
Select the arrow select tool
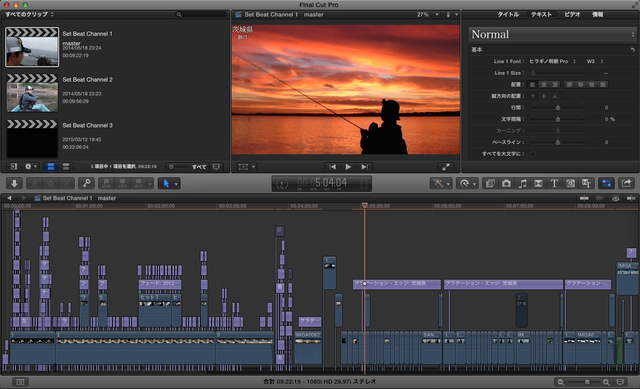[x=166, y=184]
